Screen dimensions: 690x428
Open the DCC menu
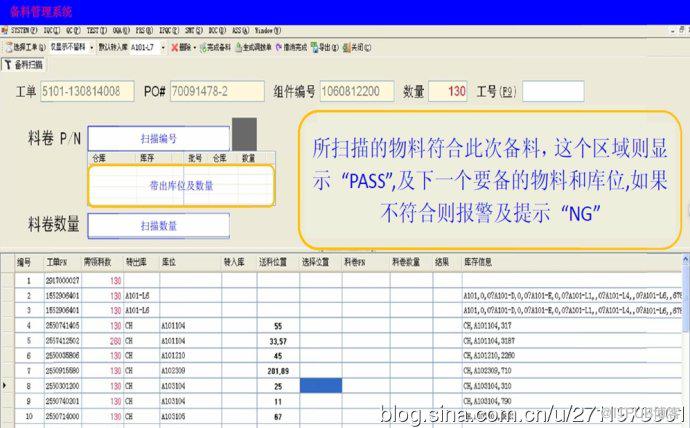(x=217, y=30)
